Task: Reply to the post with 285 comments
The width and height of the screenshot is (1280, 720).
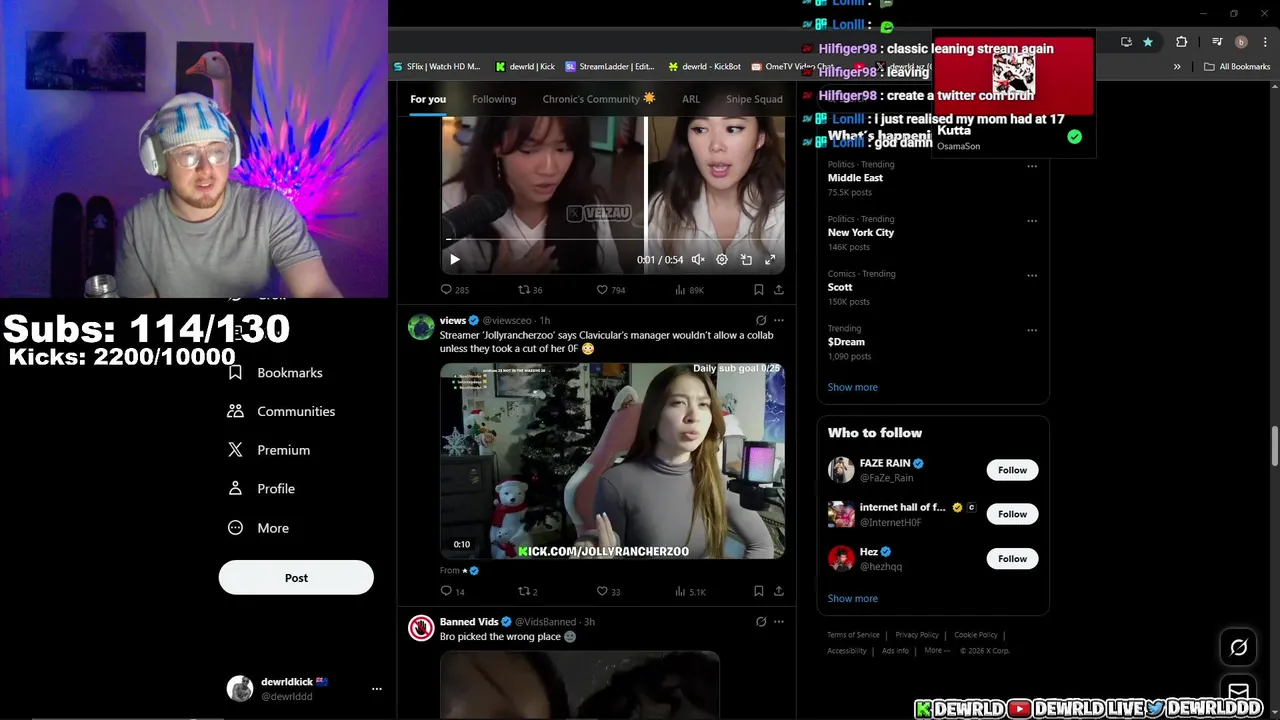Action: coord(455,290)
